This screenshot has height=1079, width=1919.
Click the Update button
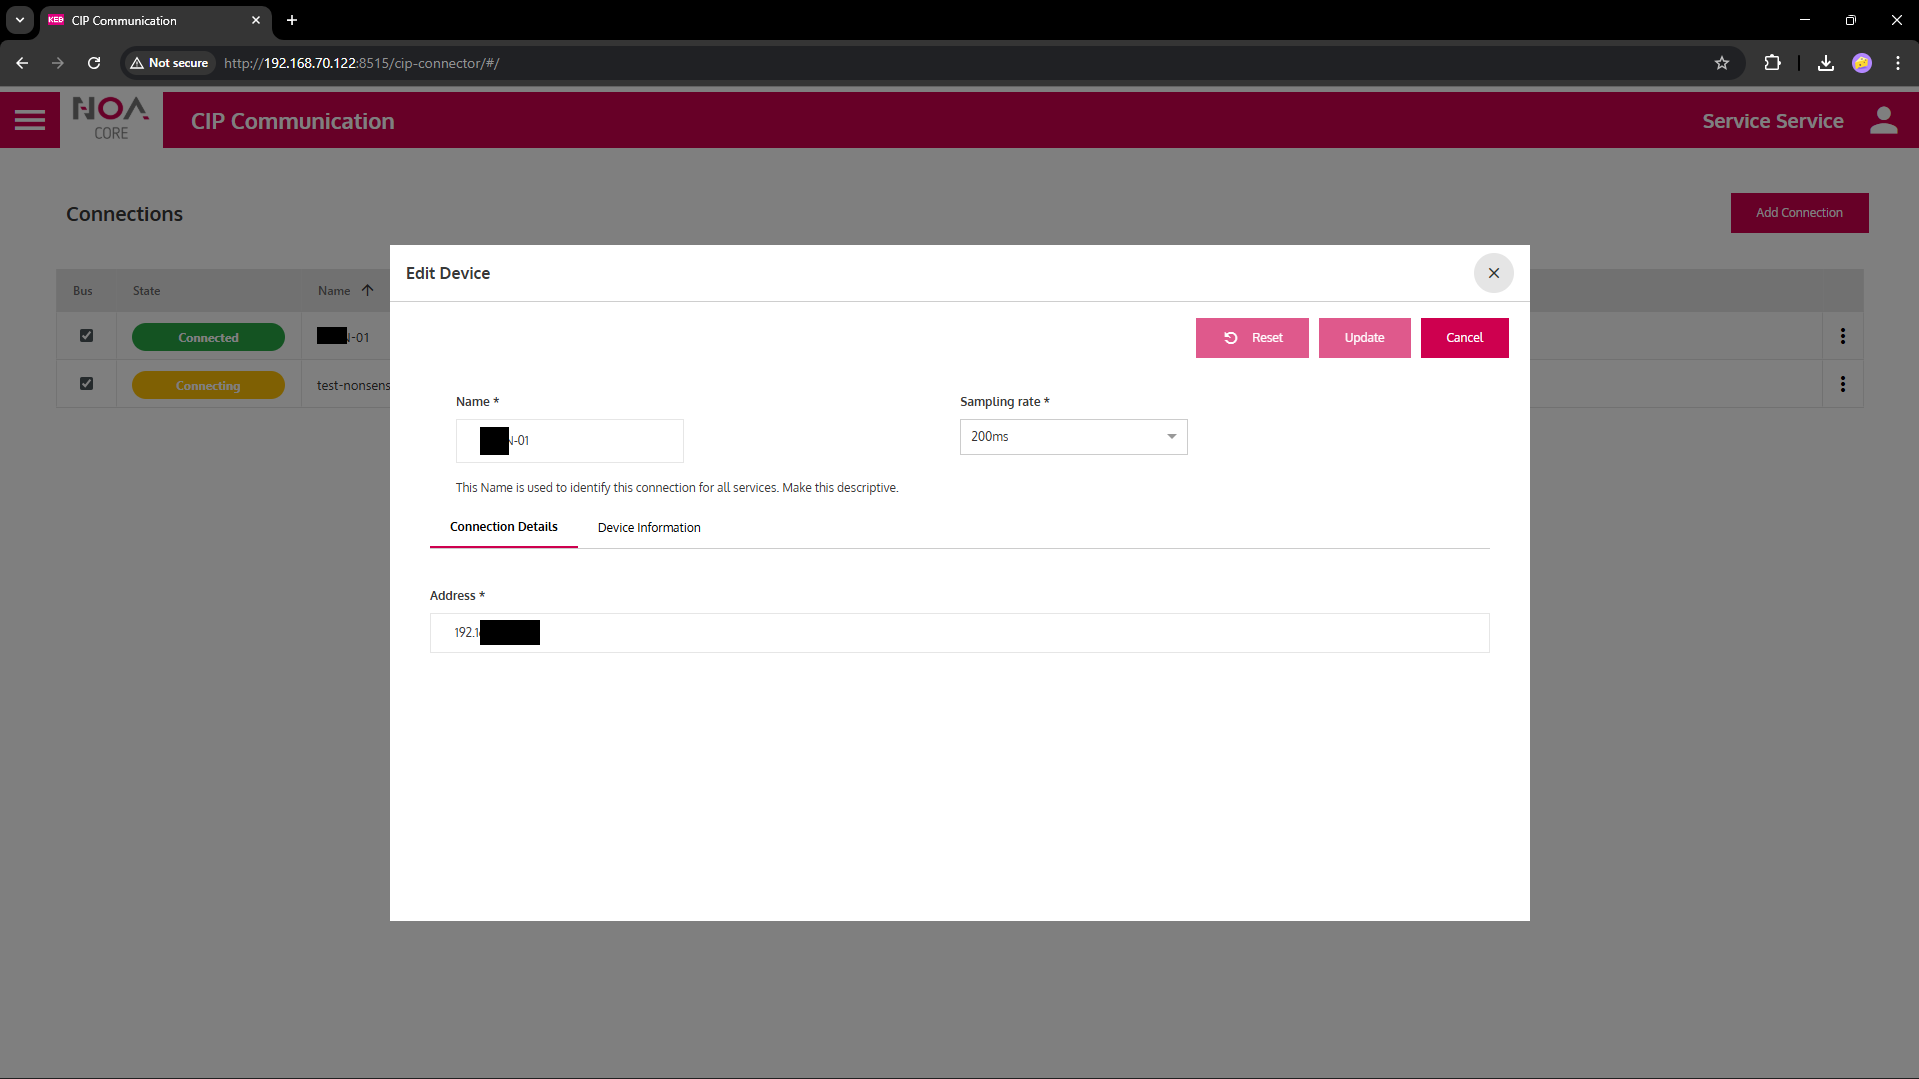click(1364, 338)
